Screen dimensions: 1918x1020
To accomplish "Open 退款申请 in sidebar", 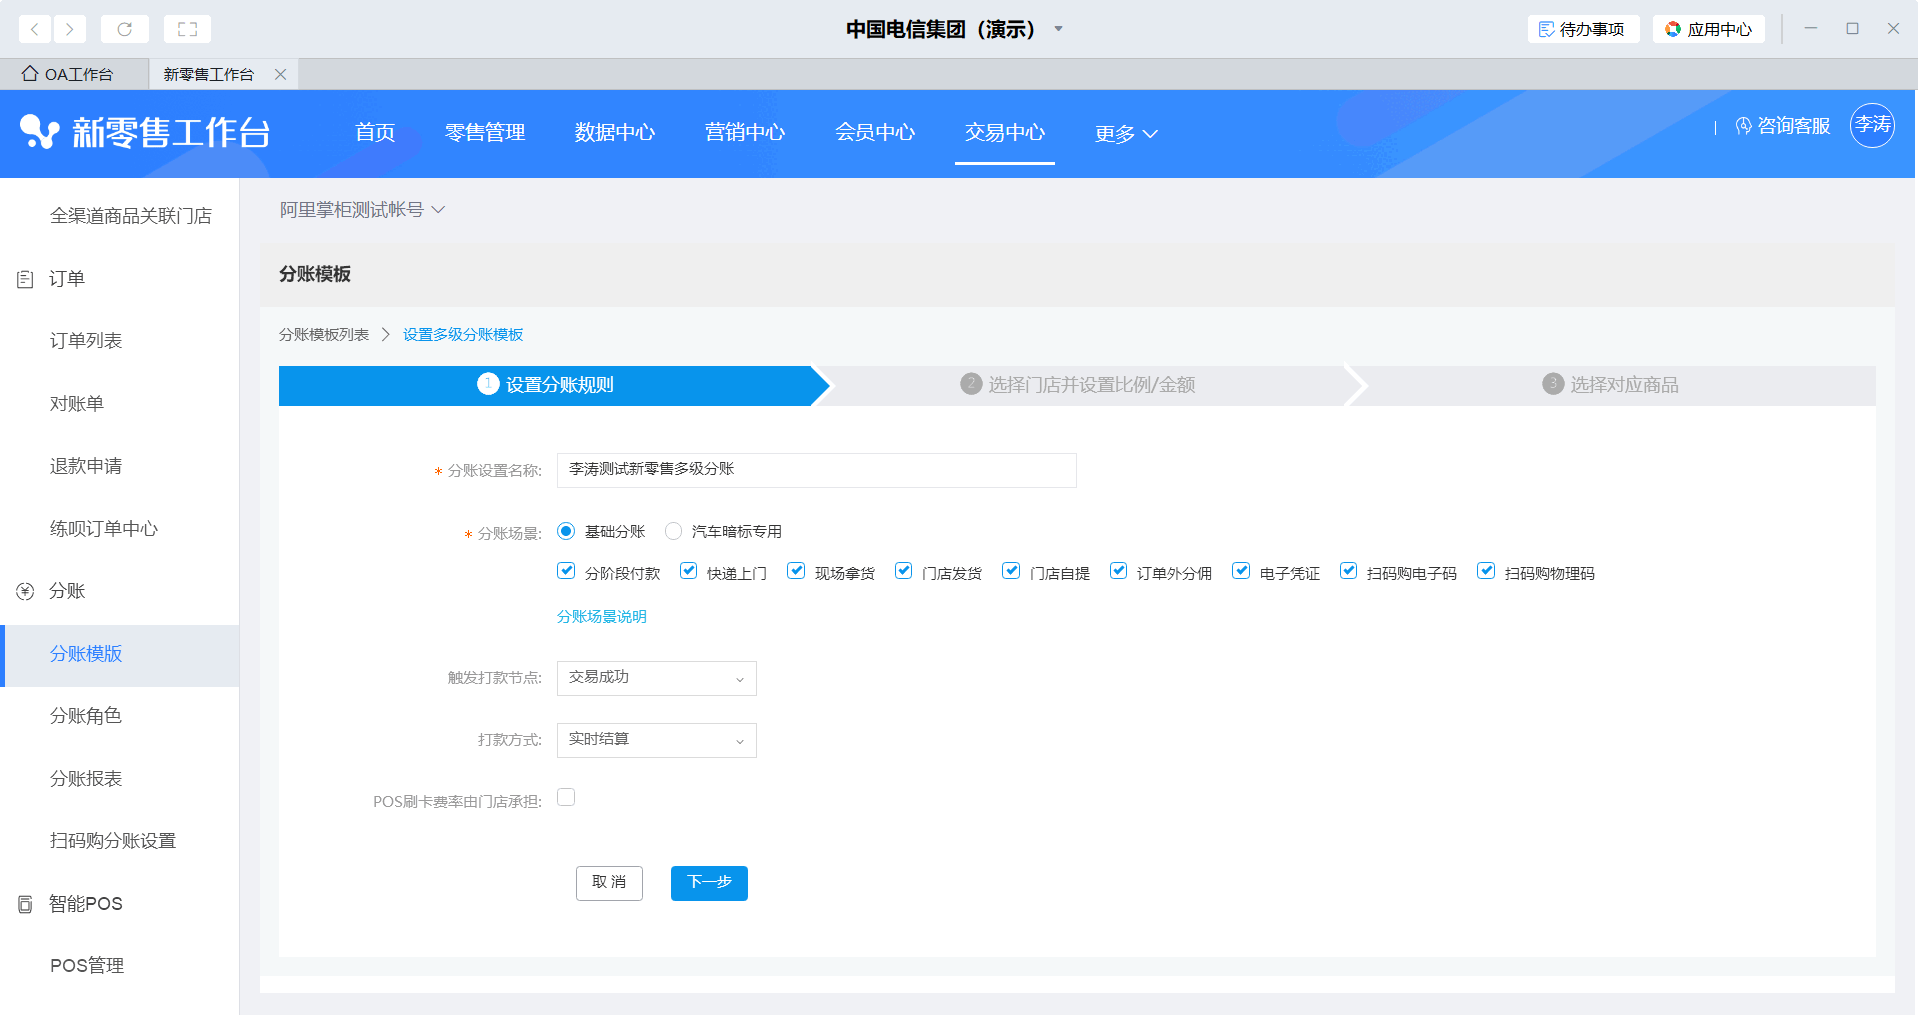I will coord(86,466).
